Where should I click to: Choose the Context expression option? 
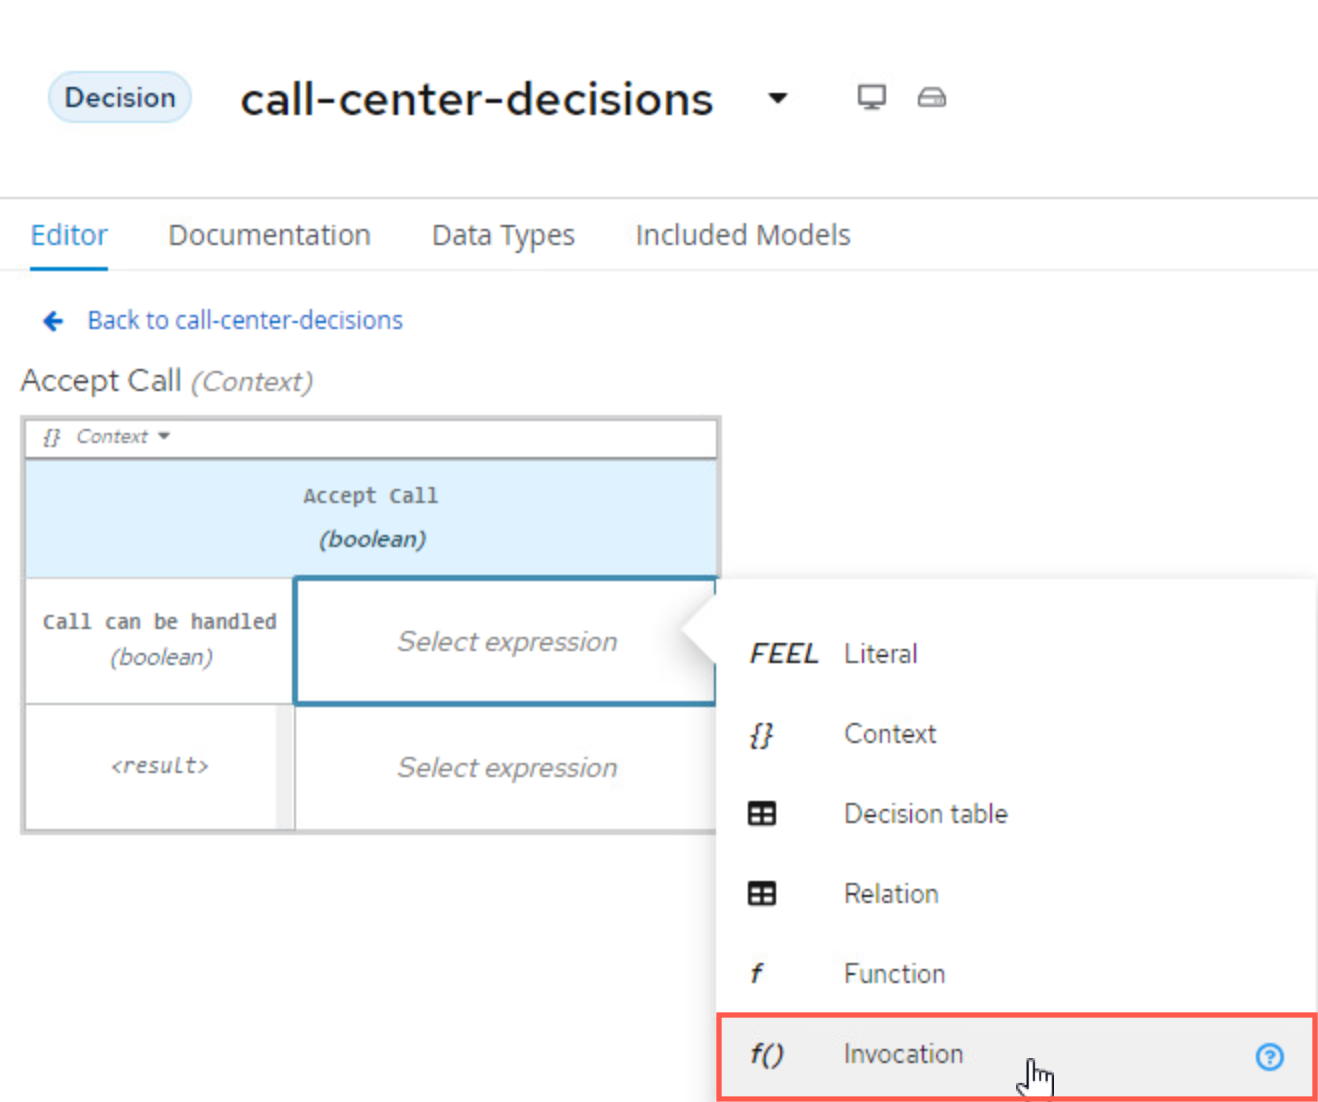click(x=1017, y=734)
